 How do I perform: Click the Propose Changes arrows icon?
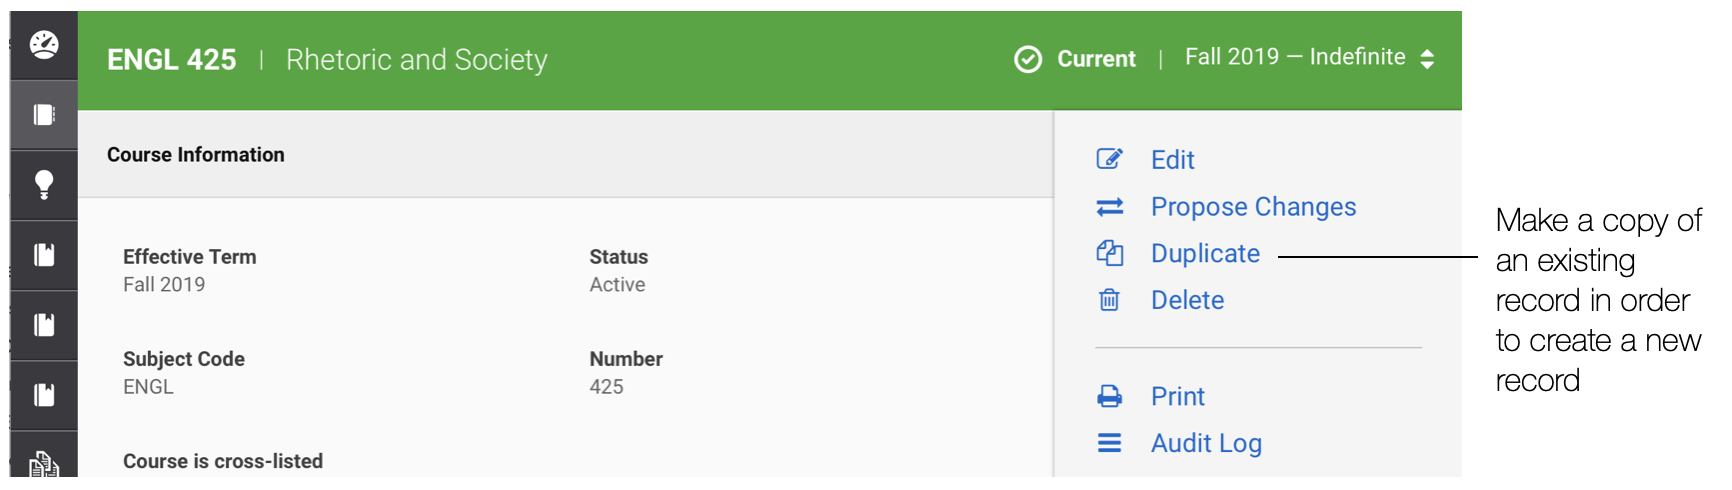pos(1110,207)
